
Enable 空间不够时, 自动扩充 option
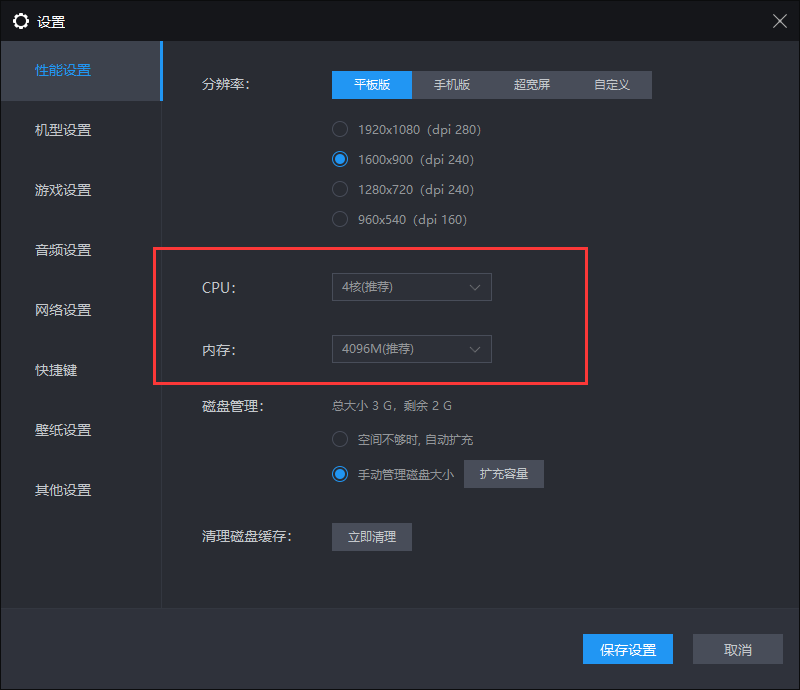point(340,439)
